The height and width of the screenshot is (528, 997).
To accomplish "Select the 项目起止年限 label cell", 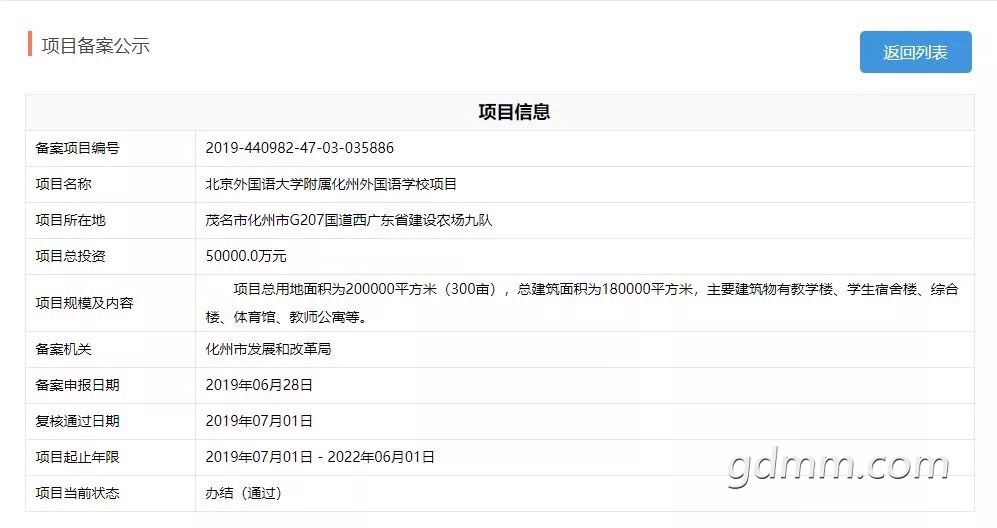I will (x=110, y=457).
